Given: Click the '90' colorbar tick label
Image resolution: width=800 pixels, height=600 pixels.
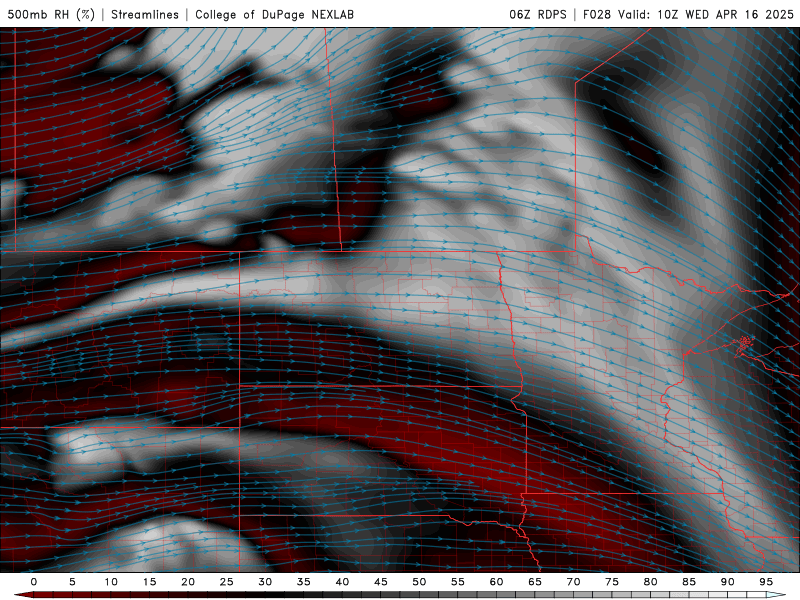Looking at the screenshot, I should (727, 582).
